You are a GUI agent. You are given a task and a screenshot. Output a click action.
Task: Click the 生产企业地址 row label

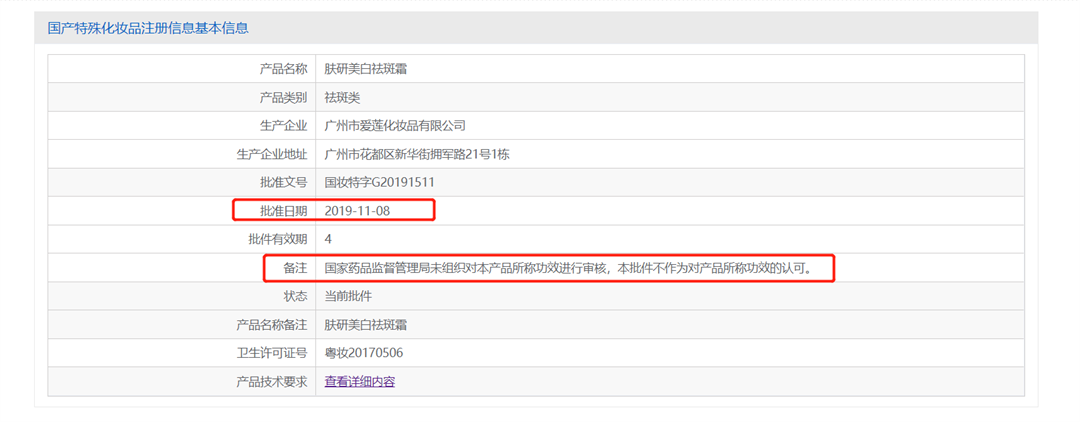272,154
